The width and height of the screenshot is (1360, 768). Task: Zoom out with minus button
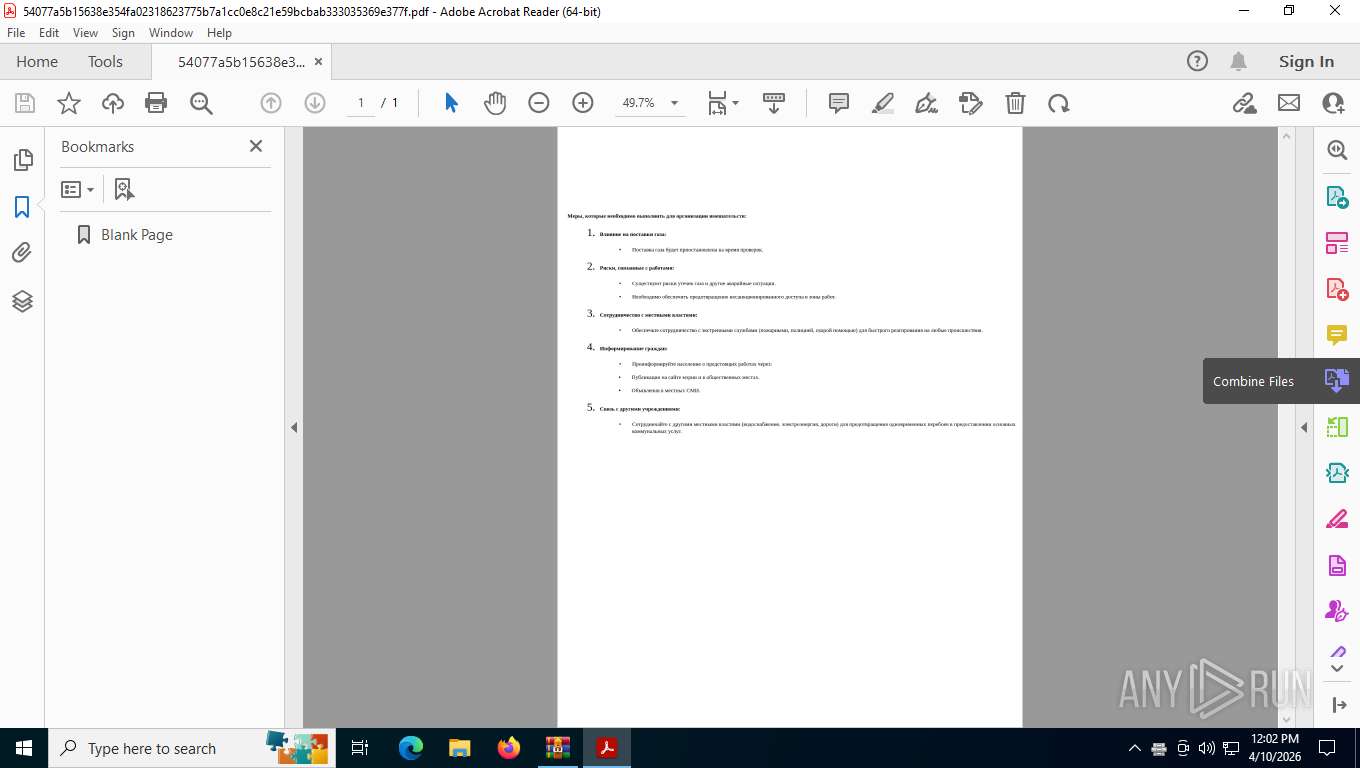pyautogui.click(x=539, y=103)
